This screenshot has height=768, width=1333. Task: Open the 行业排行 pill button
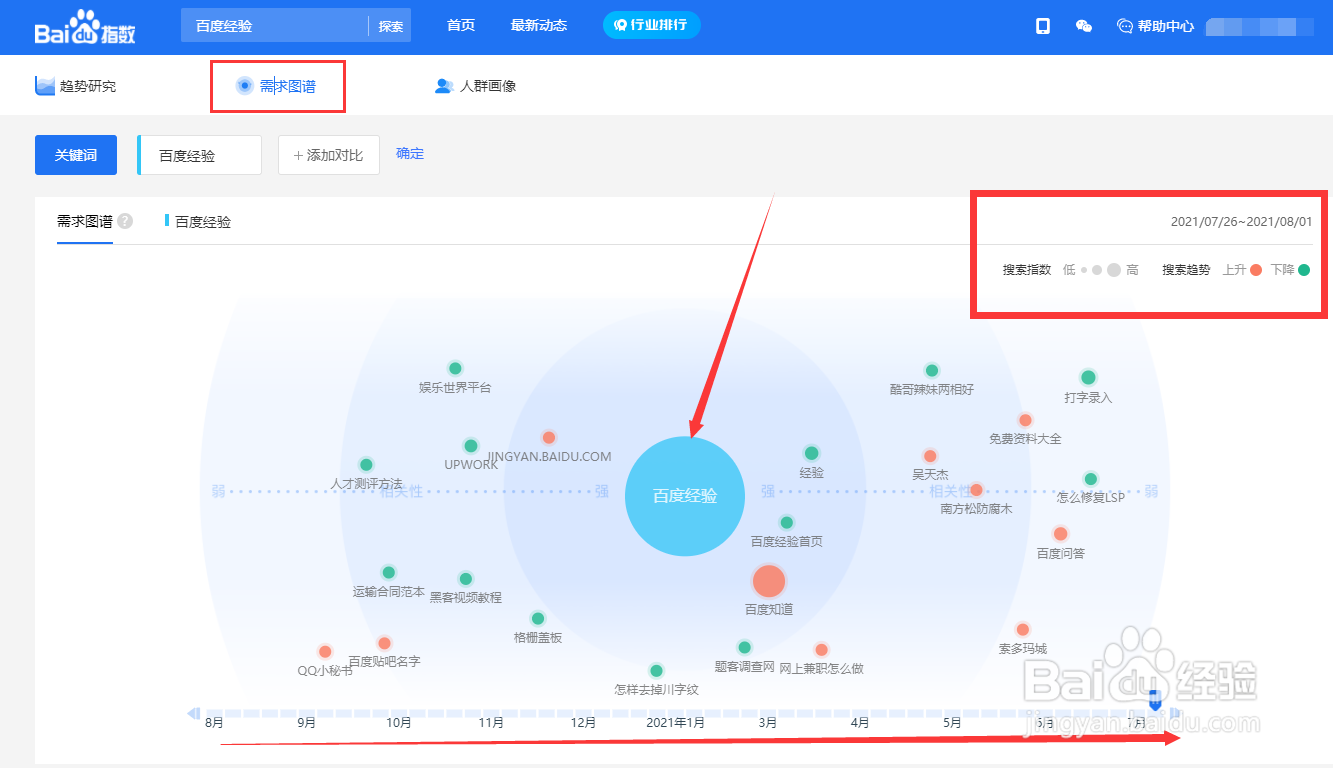[652, 25]
